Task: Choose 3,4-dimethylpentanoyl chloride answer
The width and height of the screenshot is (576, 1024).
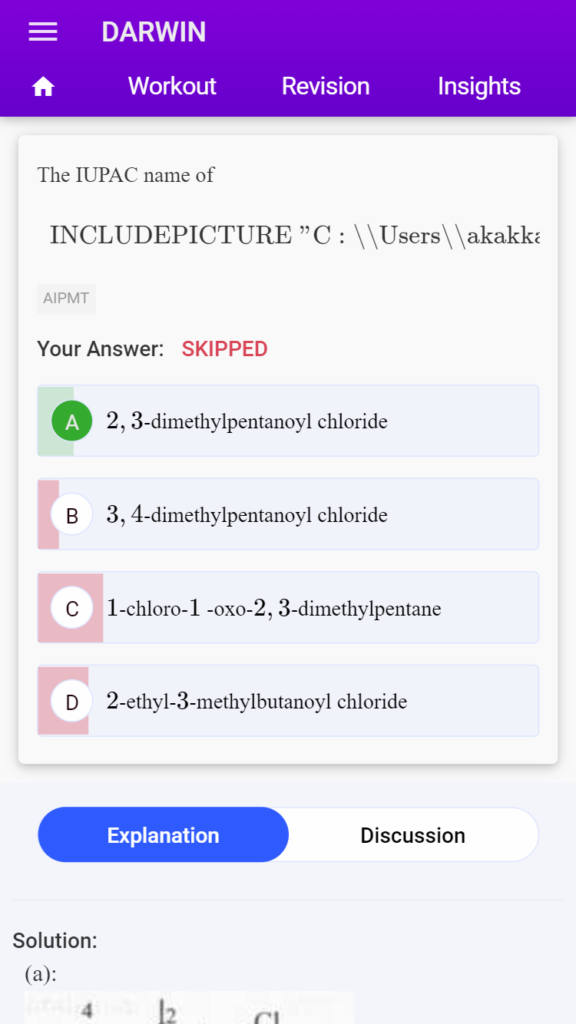Action: click(288, 515)
